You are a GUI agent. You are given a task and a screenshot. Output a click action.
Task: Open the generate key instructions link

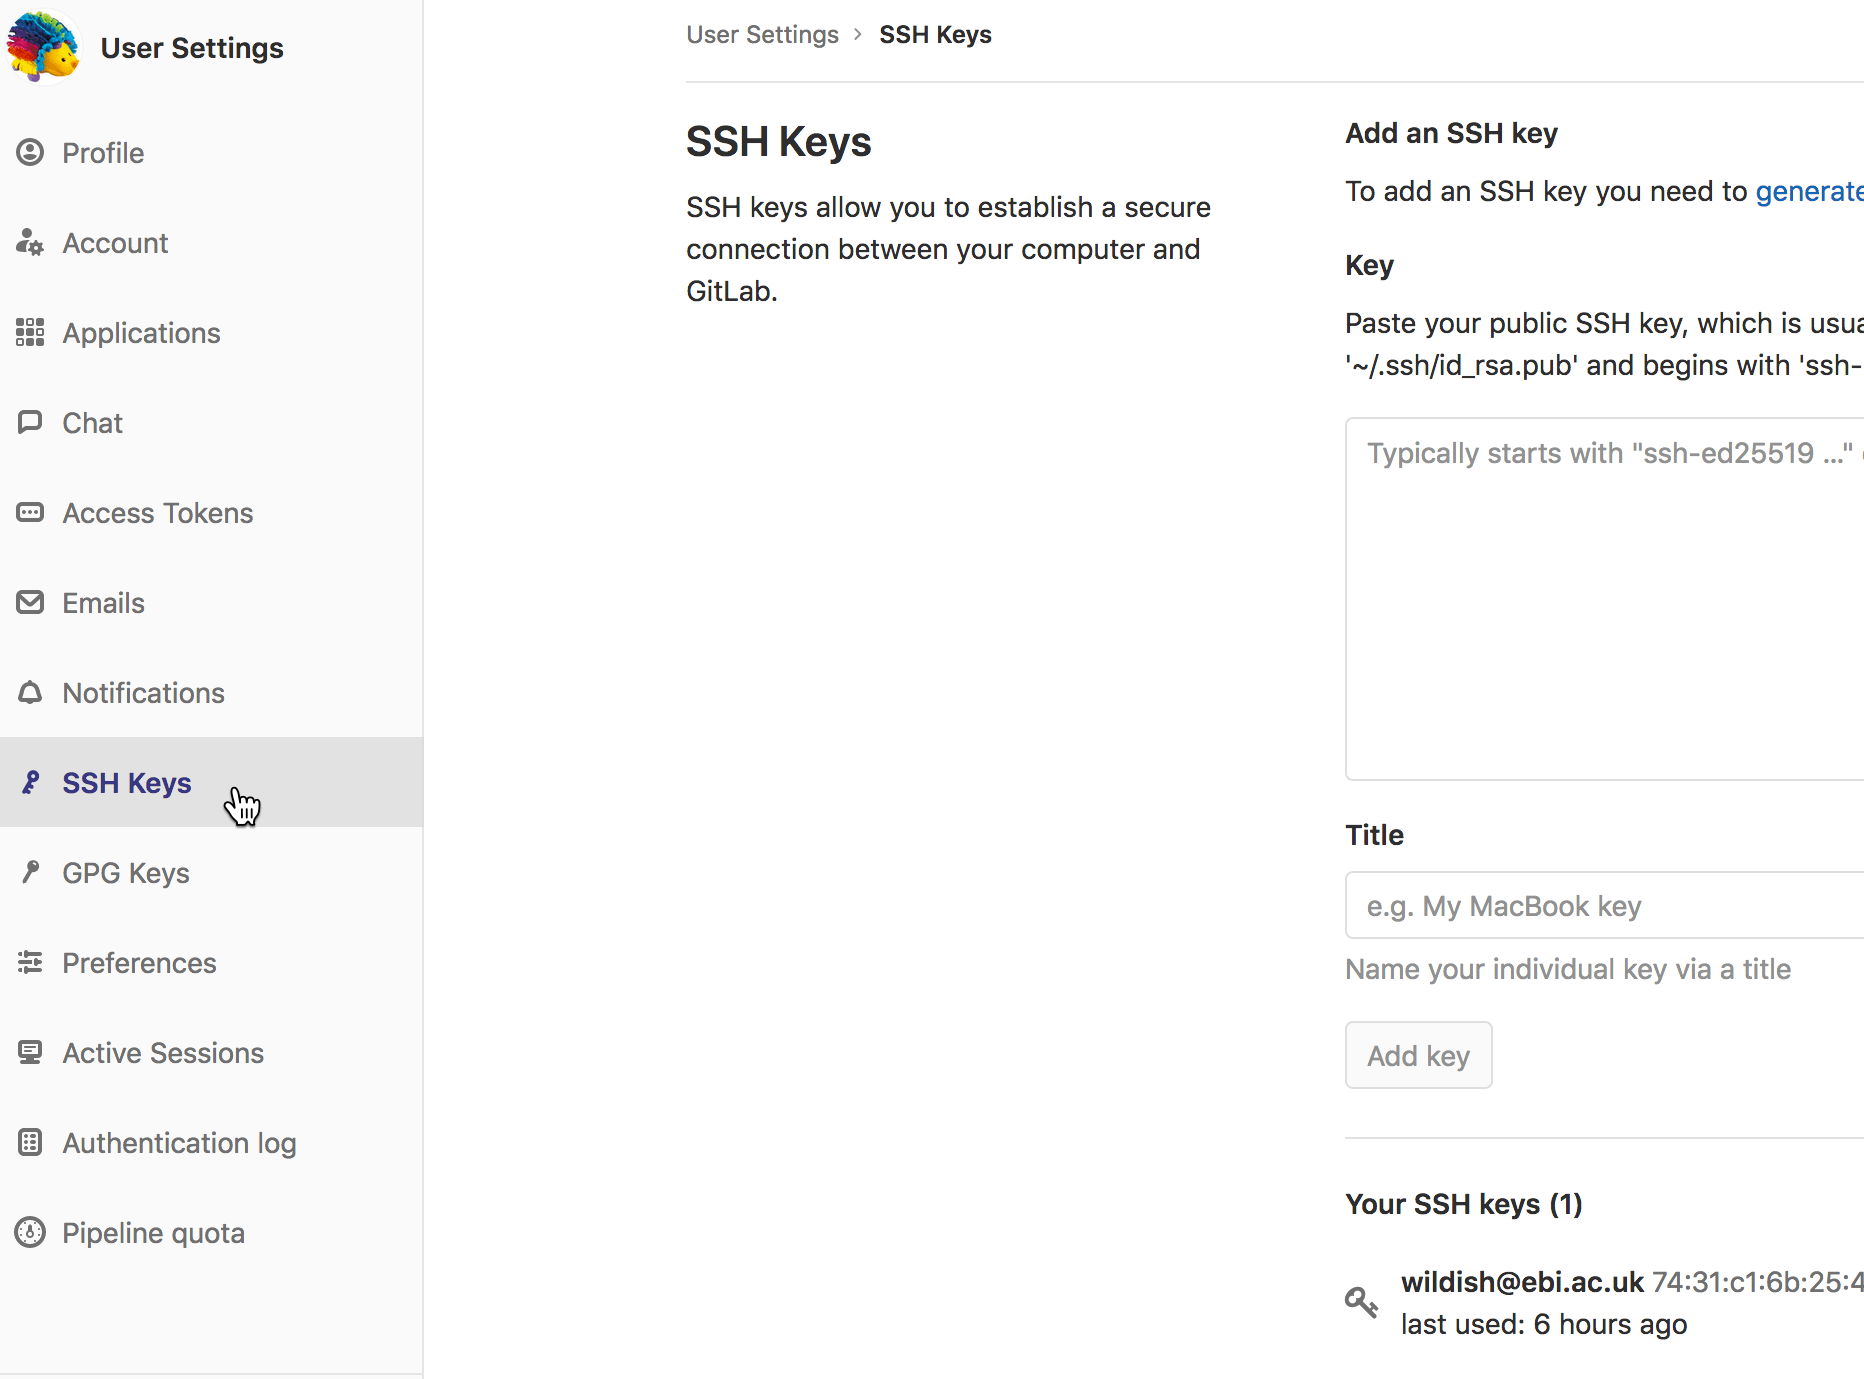[1808, 191]
